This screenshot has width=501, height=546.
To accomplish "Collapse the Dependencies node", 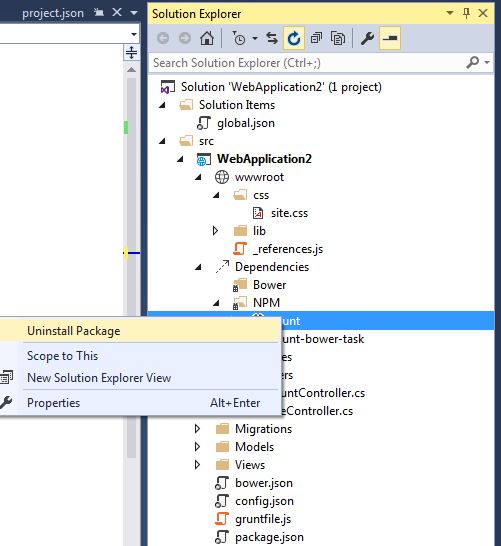I will [198, 267].
